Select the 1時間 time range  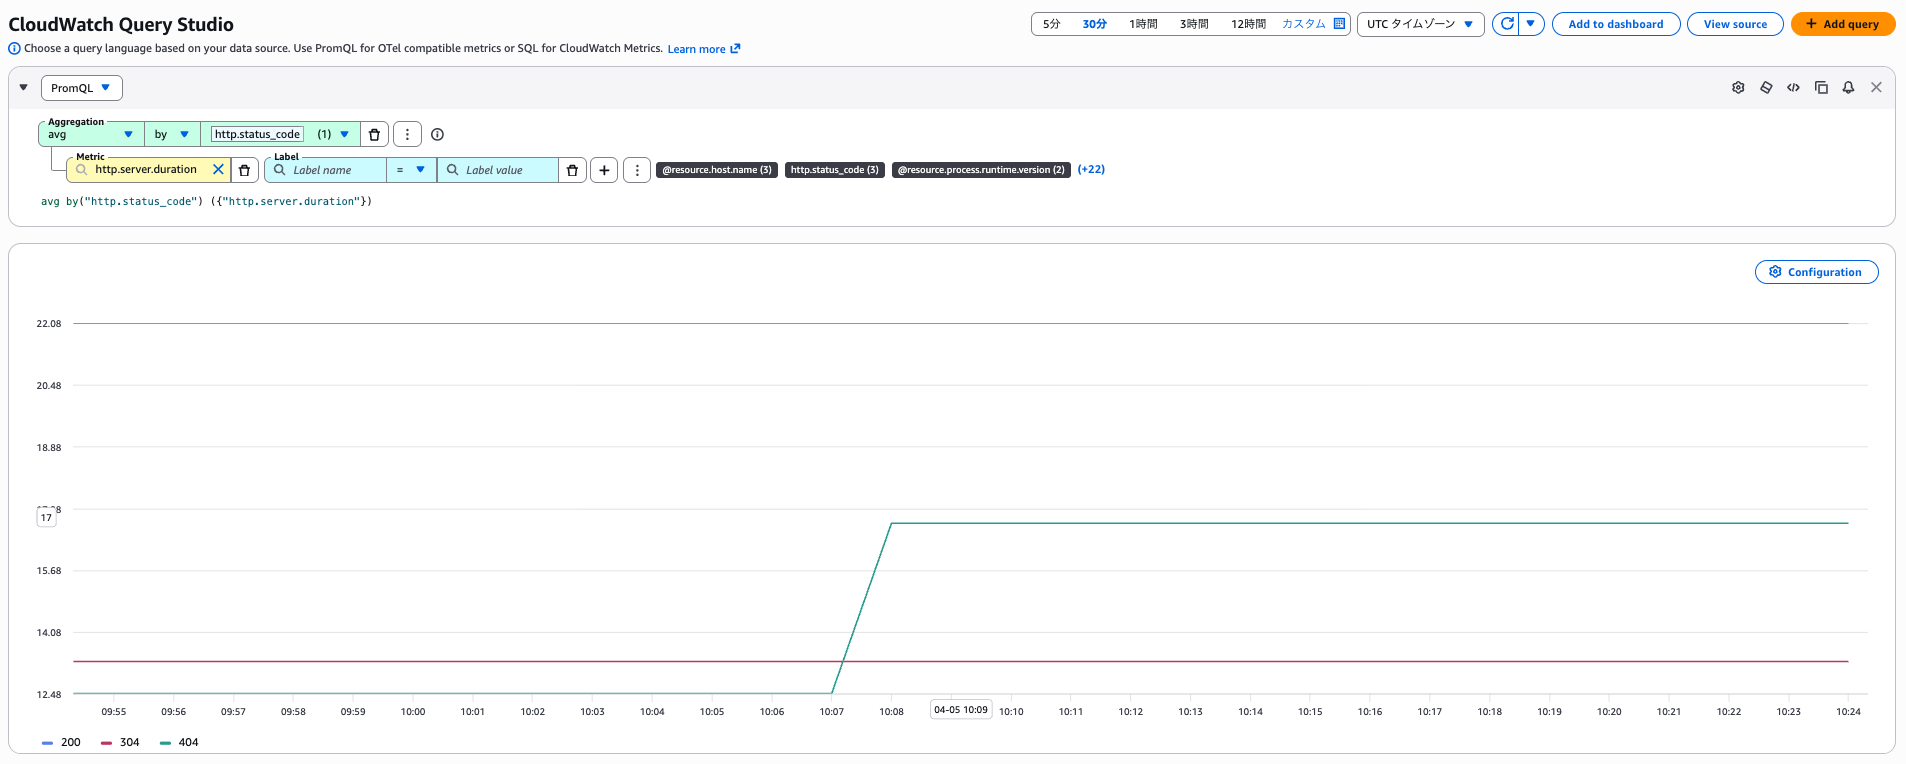1143,24
